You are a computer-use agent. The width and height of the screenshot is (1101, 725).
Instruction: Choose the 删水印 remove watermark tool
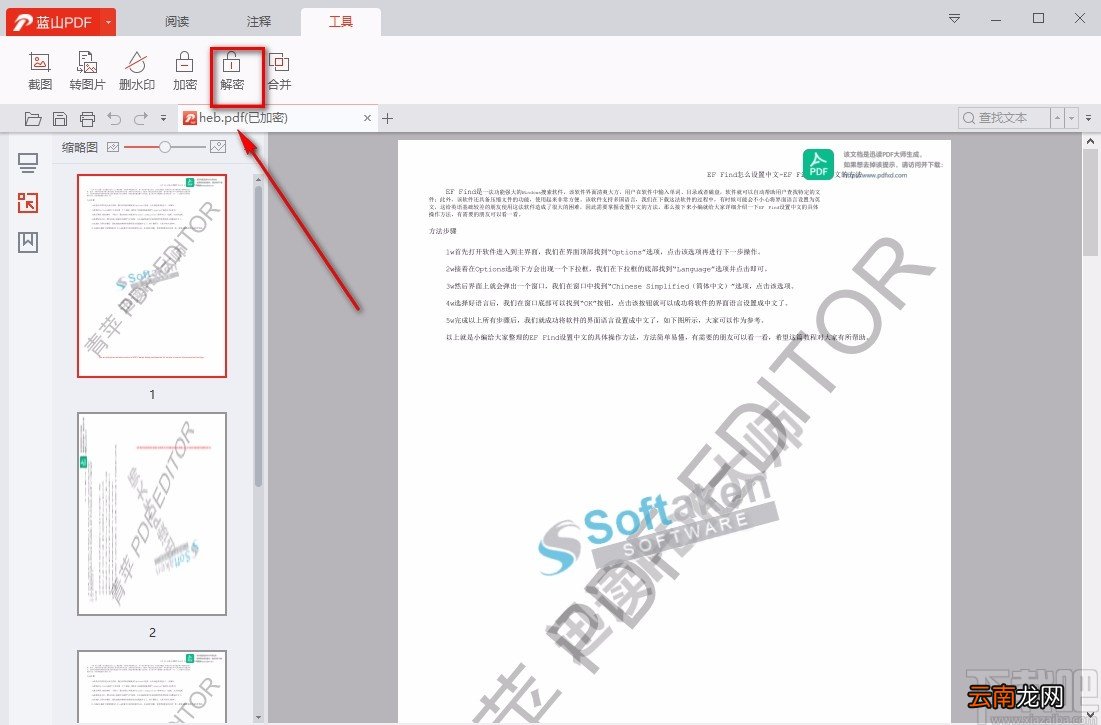point(136,72)
